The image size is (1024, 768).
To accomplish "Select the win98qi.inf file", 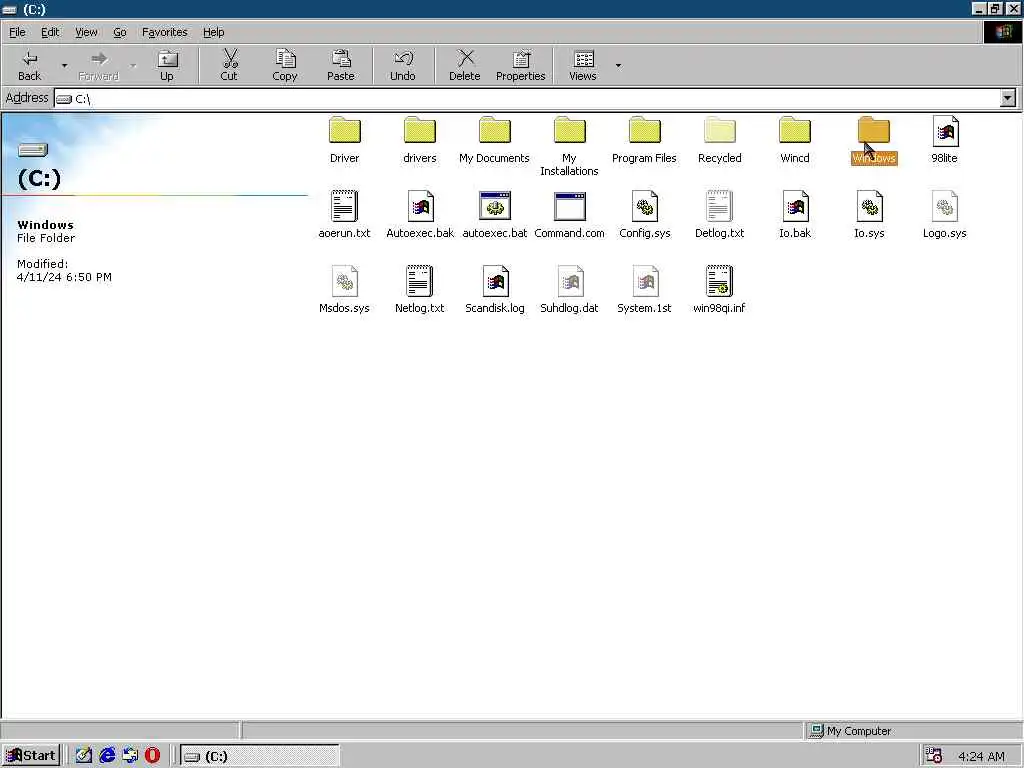I will click(x=719, y=290).
